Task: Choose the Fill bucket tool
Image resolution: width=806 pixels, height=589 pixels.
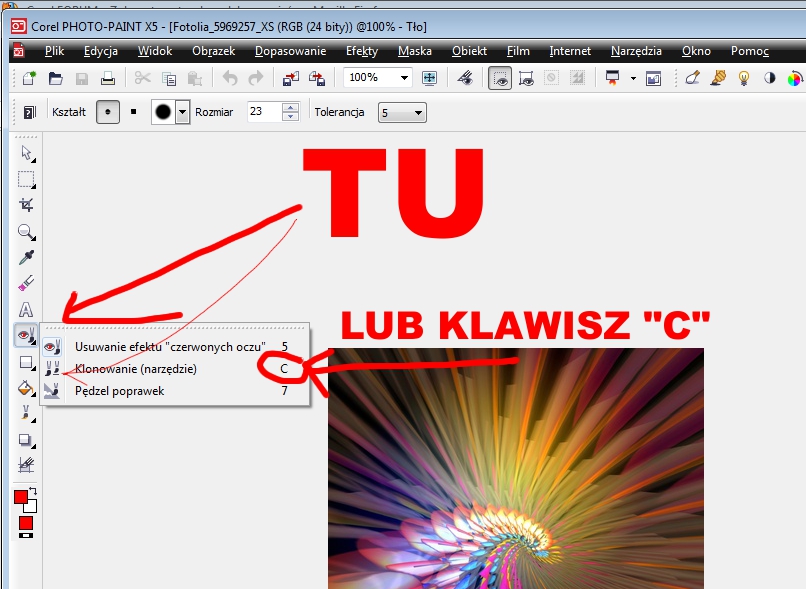Action: coord(27,387)
